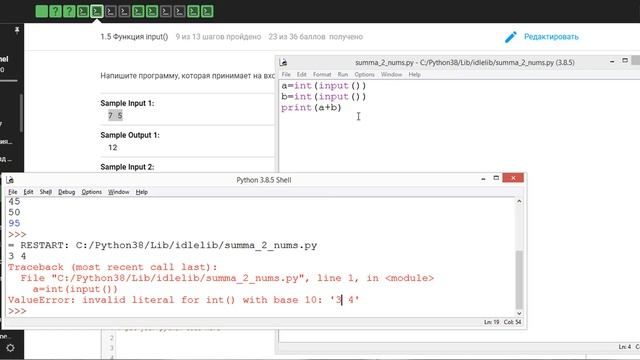Open Help menu in the editor window

pos(414,75)
